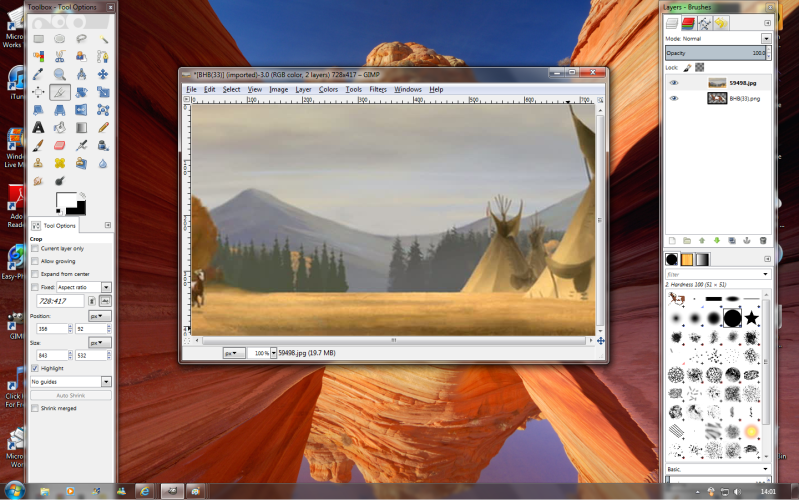Select the star-shaped brush
The height and width of the screenshot is (504, 799).
click(x=751, y=319)
